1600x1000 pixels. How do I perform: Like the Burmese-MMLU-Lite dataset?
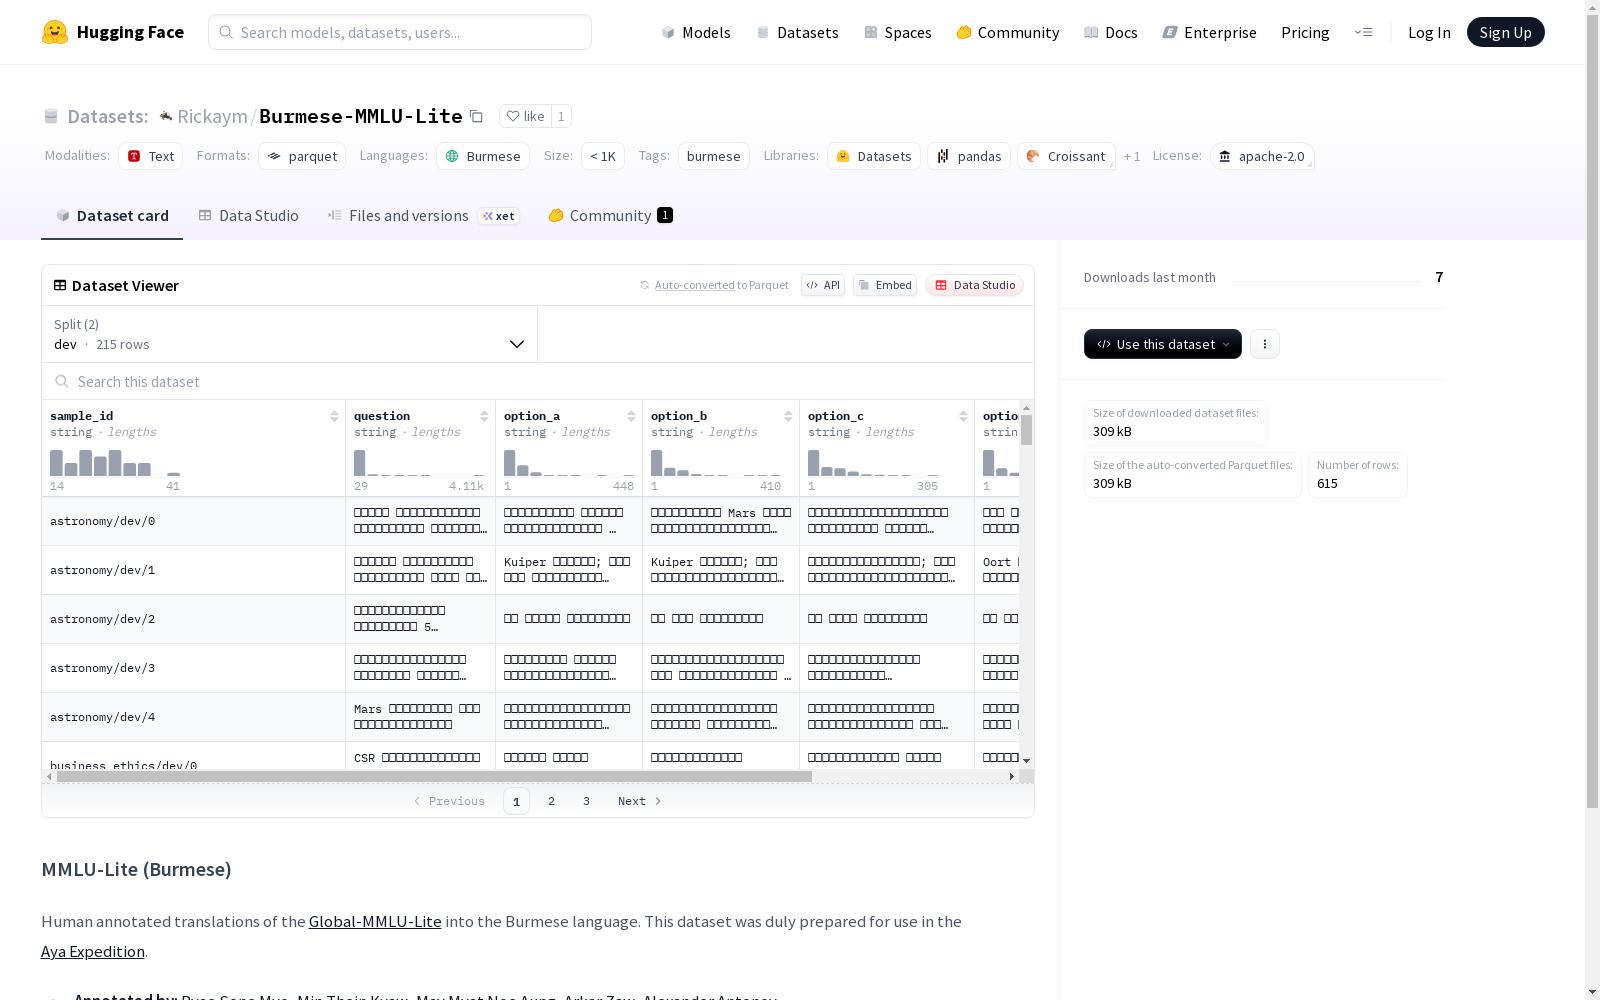[525, 116]
